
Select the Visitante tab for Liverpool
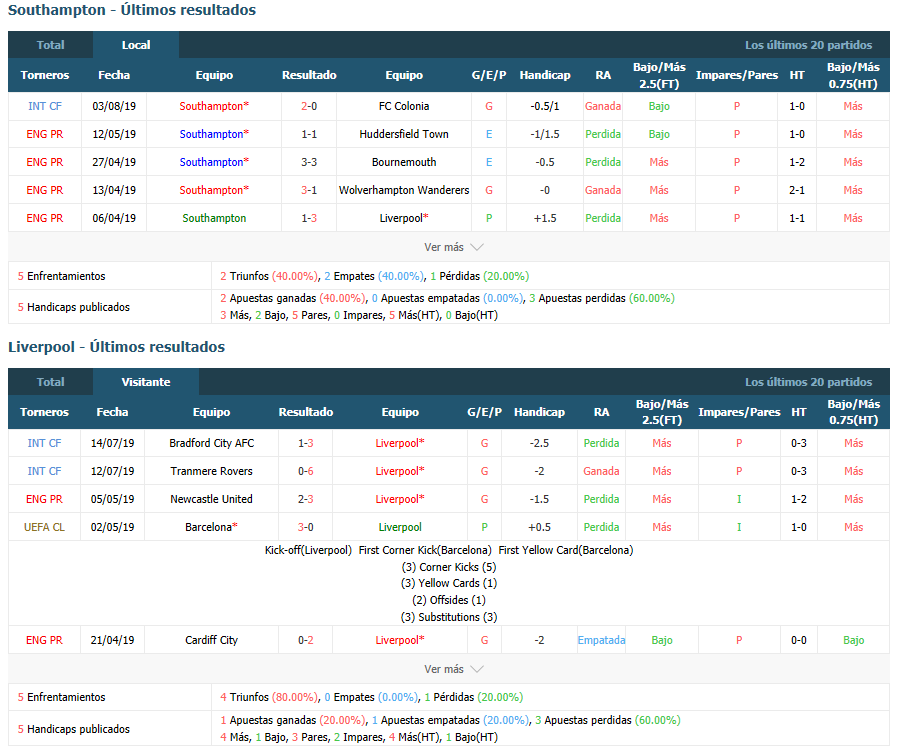(146, 382)
